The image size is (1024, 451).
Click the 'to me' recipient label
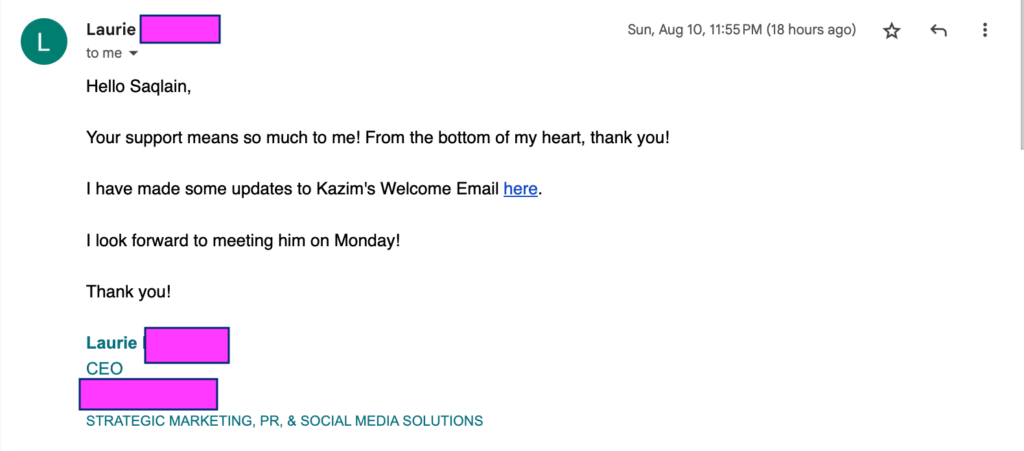tap(103, 54)
